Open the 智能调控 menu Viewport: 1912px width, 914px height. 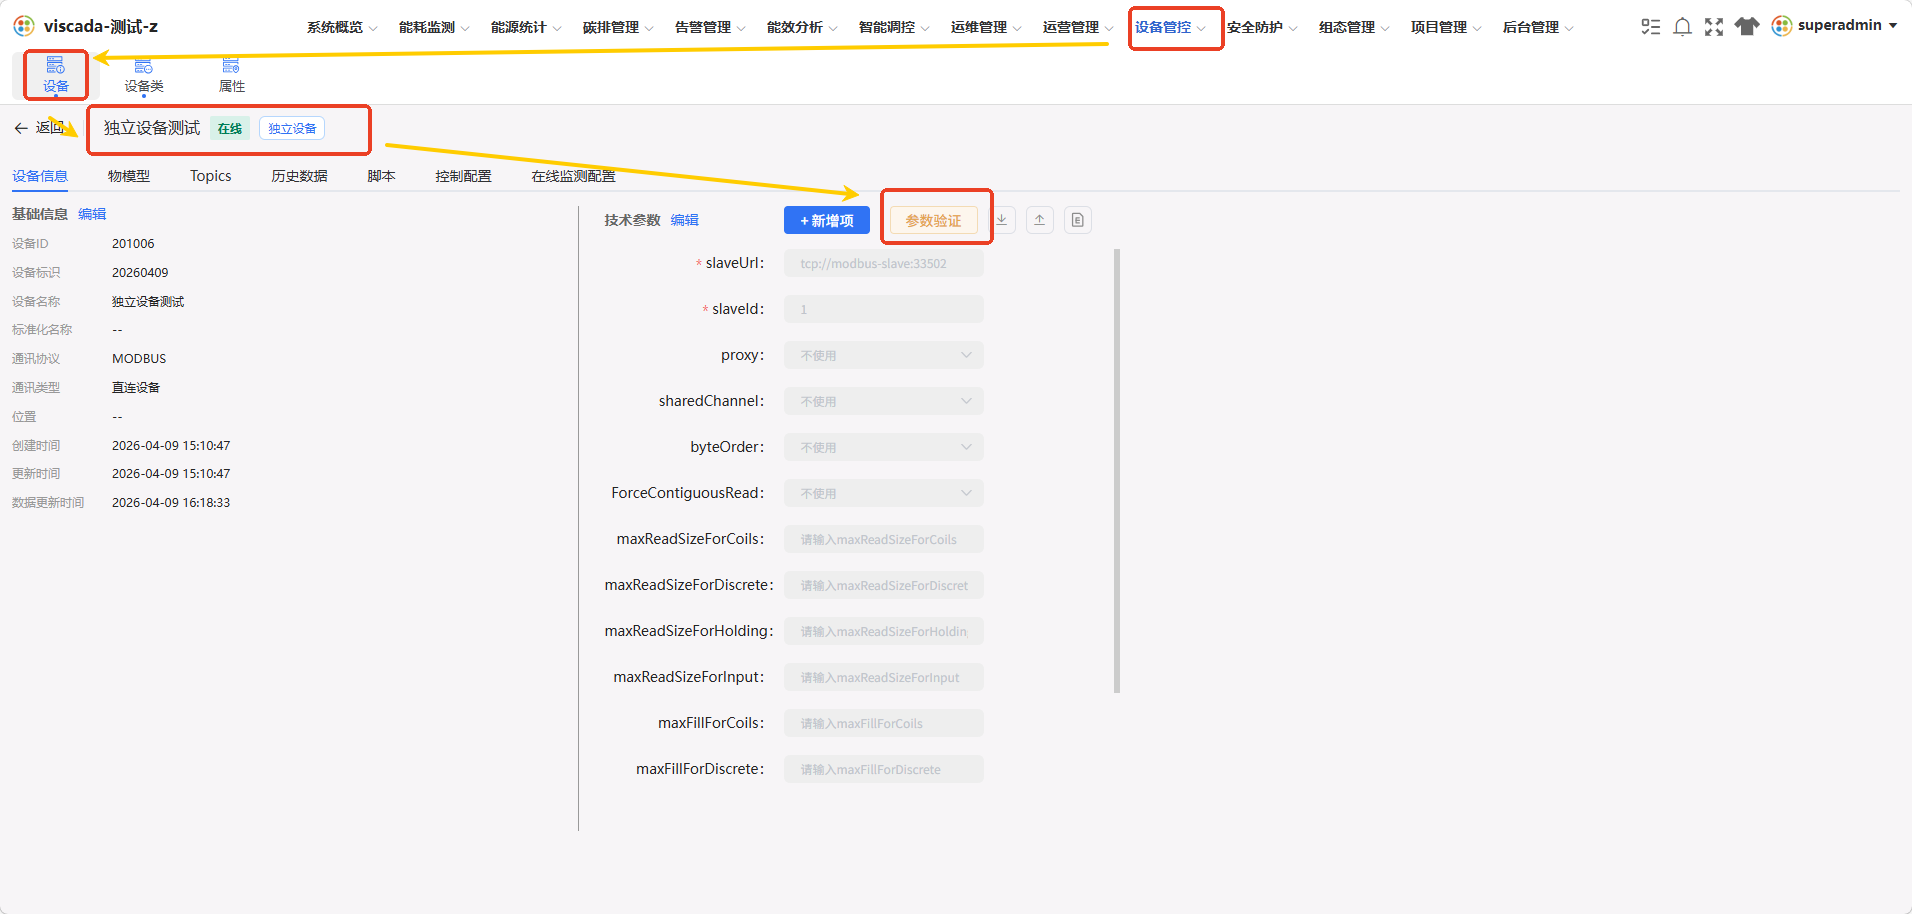point(894,27)
